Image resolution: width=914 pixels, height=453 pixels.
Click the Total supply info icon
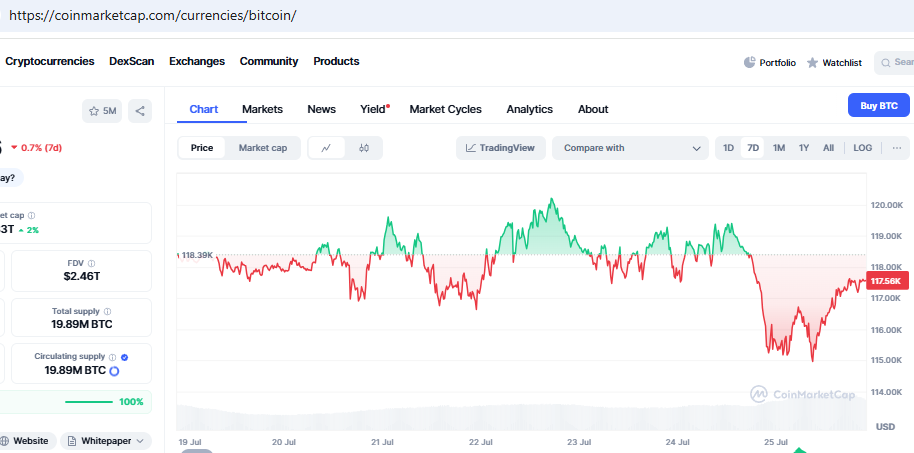click(107, 311)
